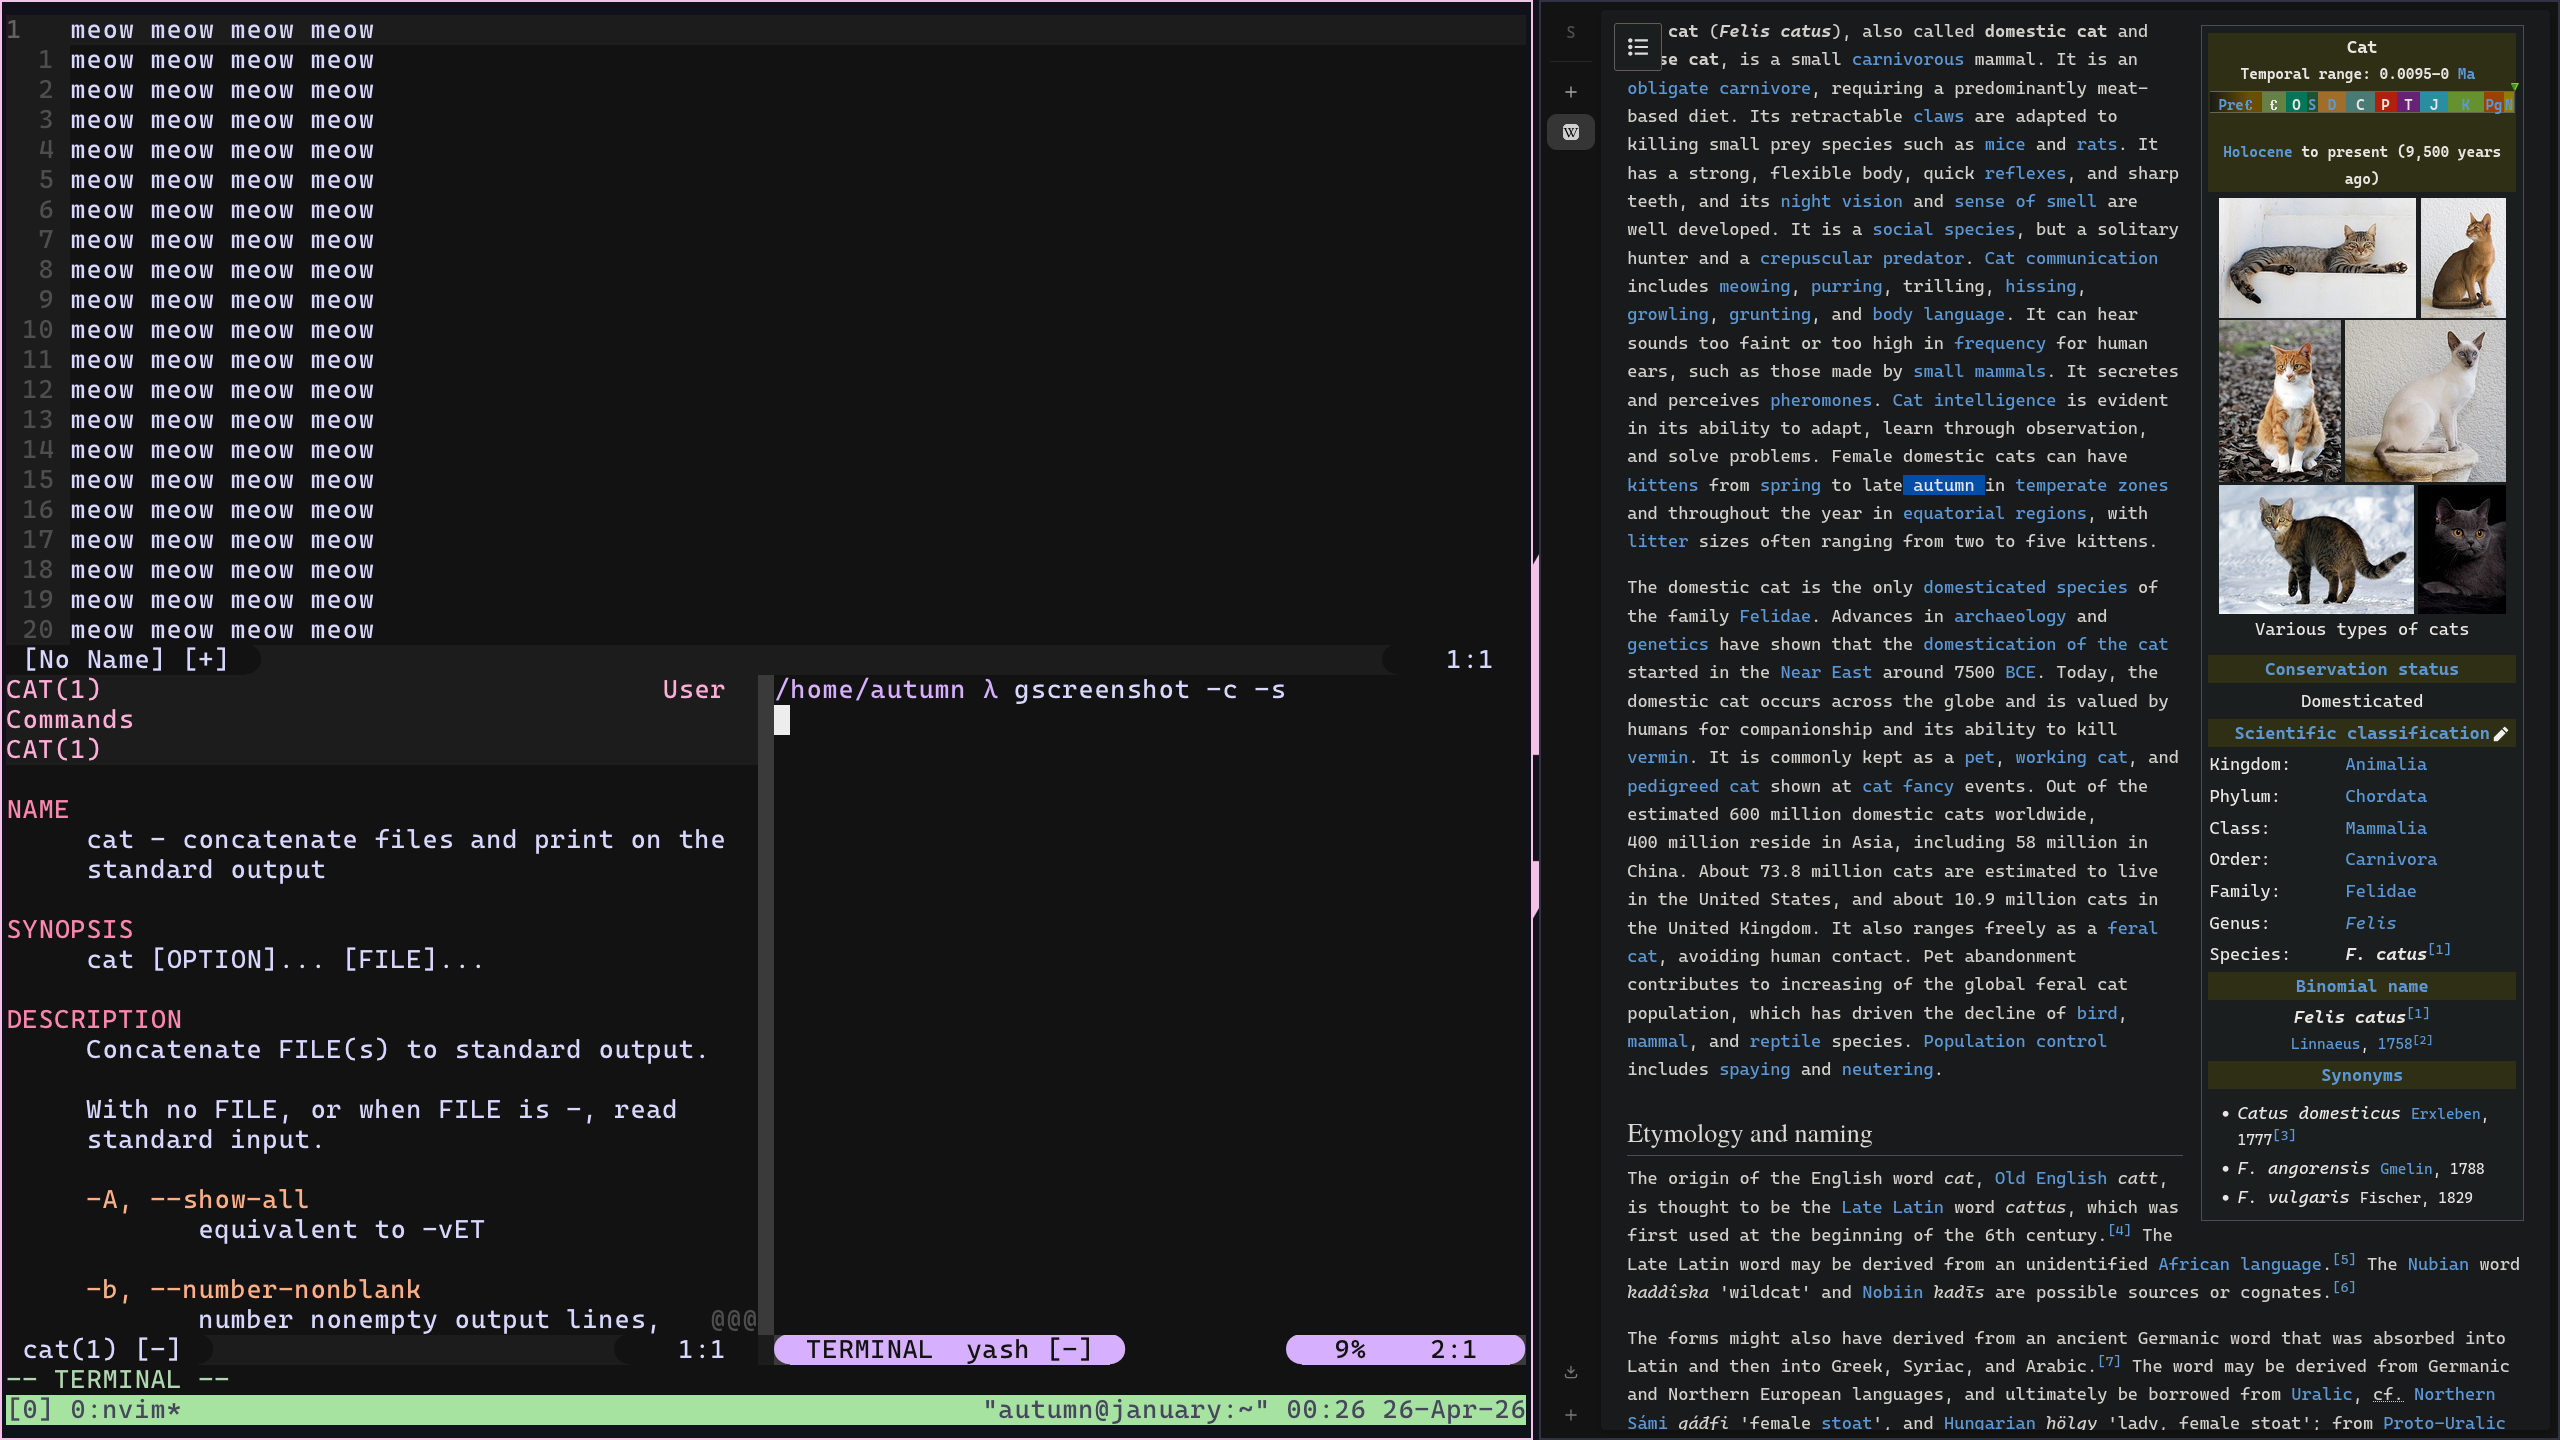
Task: Open the downloads icon in the browser sidebar
Action: tap(1571, 1372)
